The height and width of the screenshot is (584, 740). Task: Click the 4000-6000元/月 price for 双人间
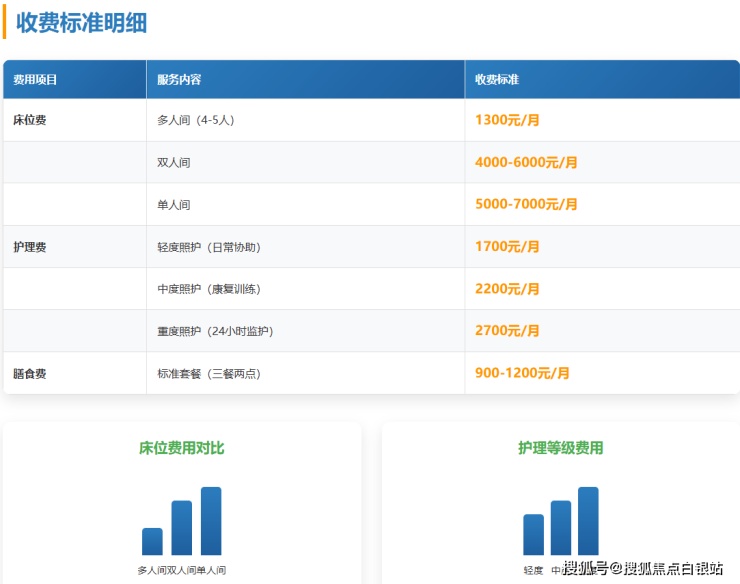pos(526,162)
